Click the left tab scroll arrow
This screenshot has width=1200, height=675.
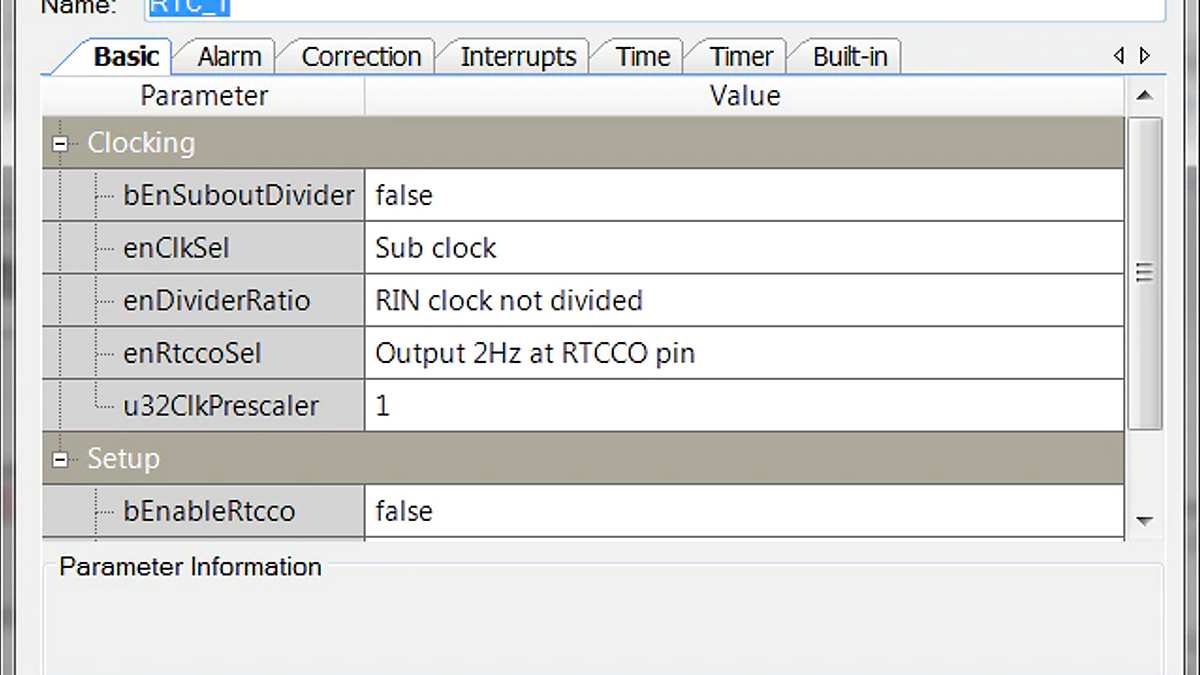pos(1119,56)
